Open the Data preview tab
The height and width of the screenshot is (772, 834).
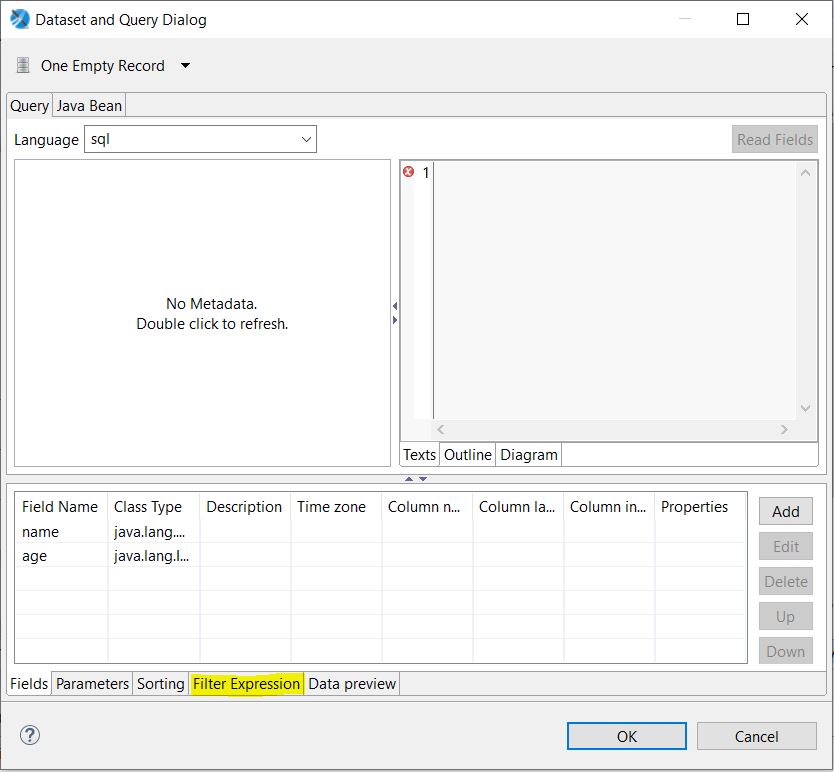pyautogui.click(x=353, y=684)
